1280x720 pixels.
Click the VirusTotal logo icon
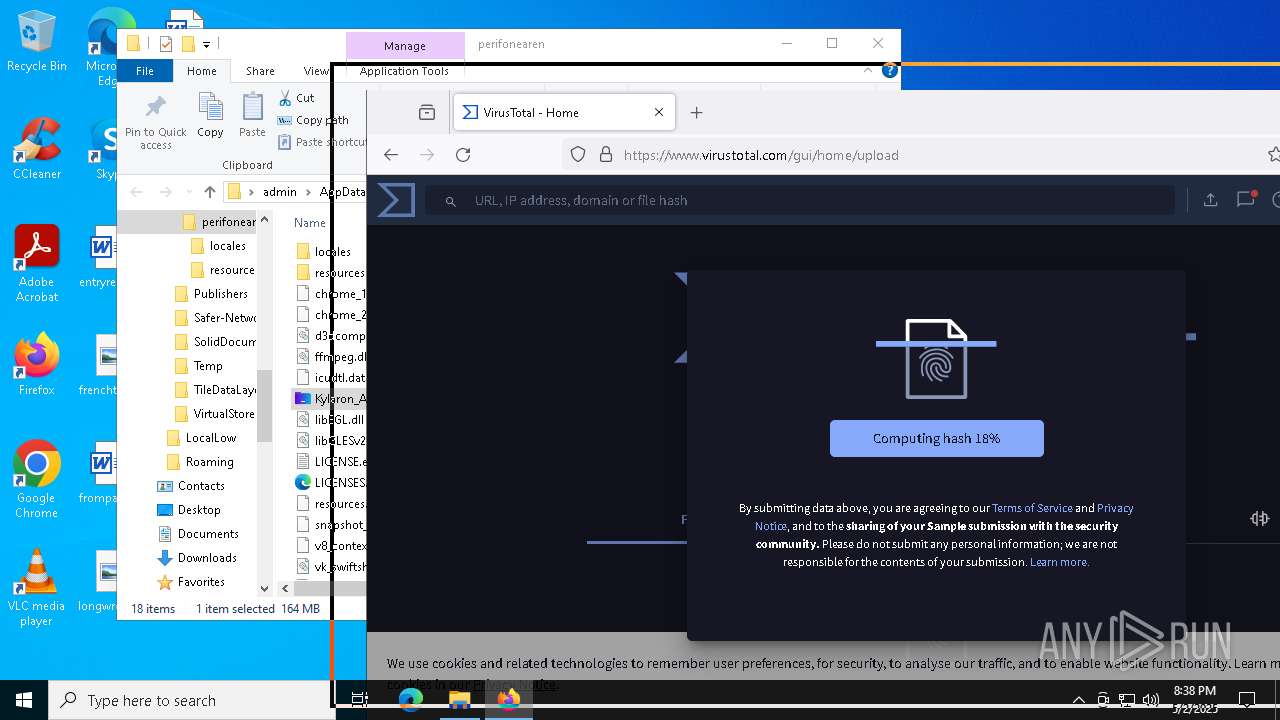click(396, 200)
